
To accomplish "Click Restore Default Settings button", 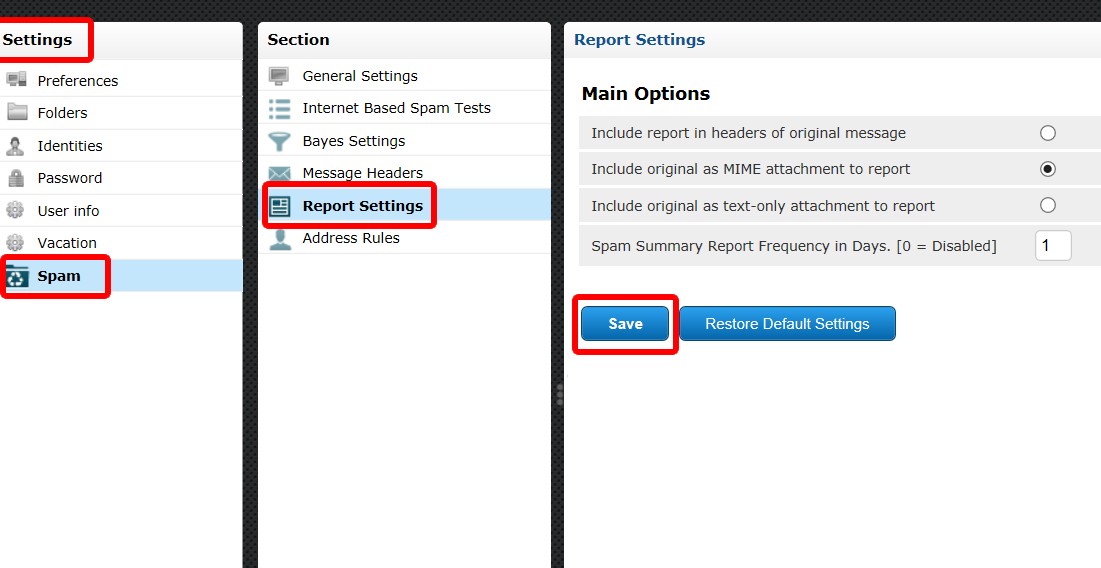I will [787, 324].
